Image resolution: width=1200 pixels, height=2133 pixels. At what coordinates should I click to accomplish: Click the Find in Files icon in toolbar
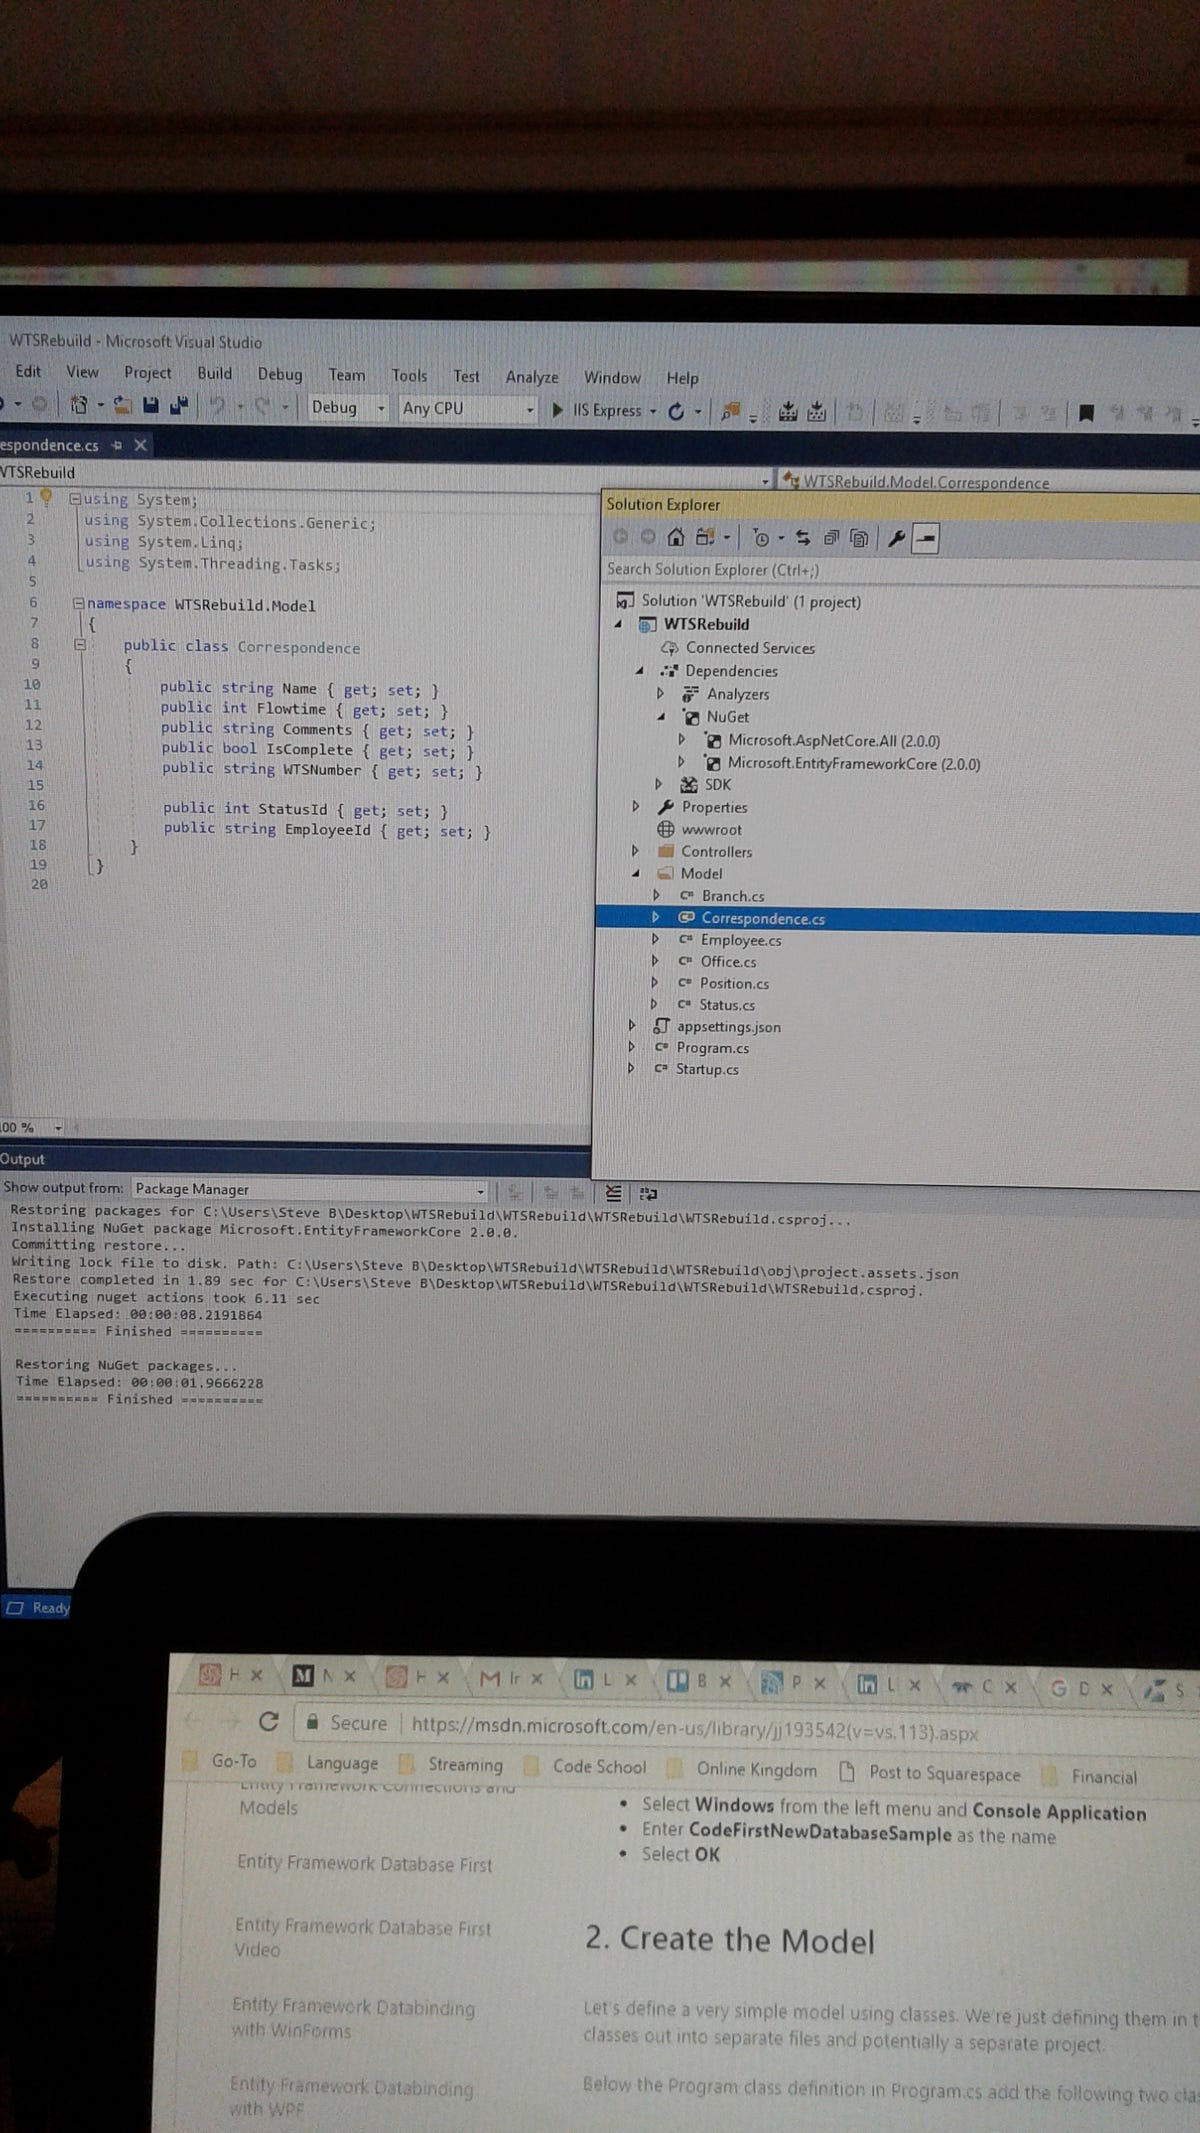pyautogui.click(x=732, y=411)
